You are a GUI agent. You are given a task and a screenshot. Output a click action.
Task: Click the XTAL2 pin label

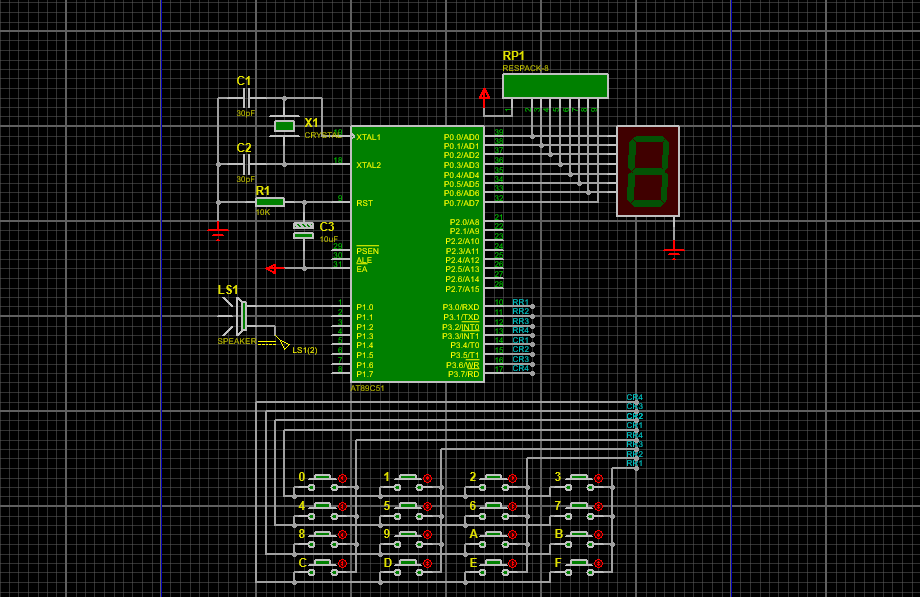368,166
